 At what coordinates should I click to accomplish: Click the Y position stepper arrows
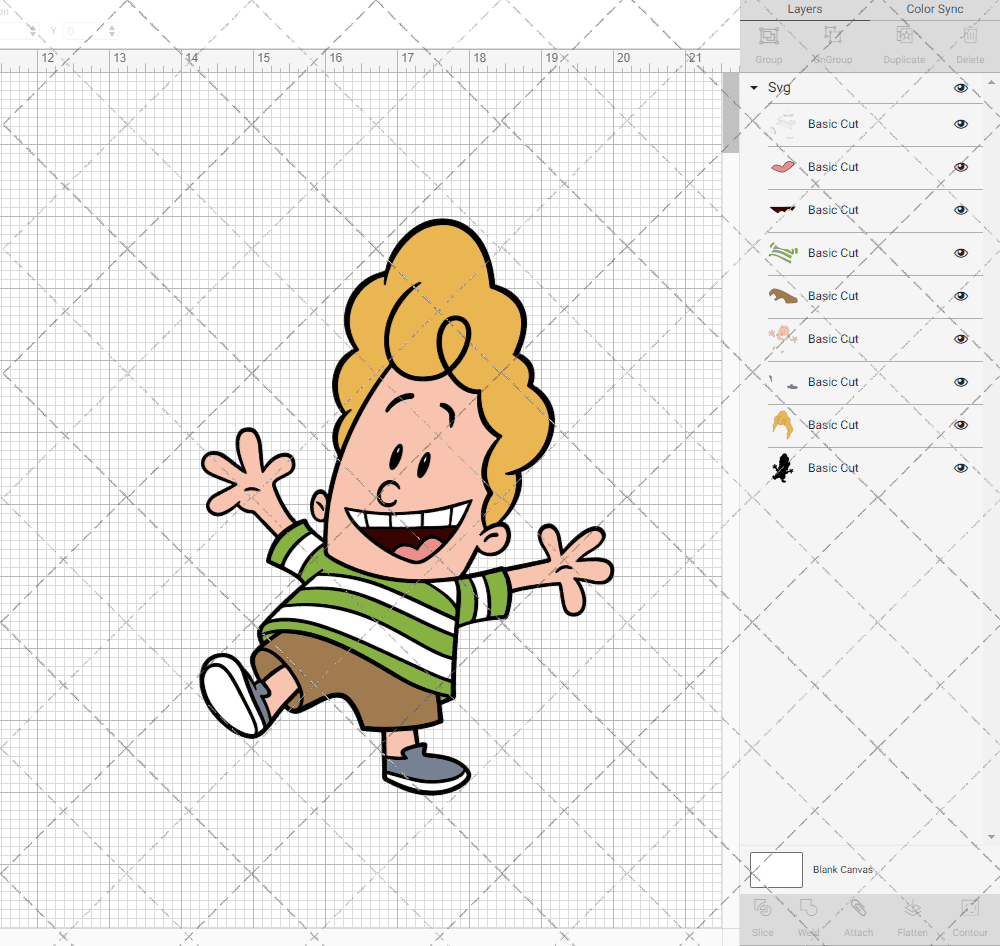click(112, 31)
